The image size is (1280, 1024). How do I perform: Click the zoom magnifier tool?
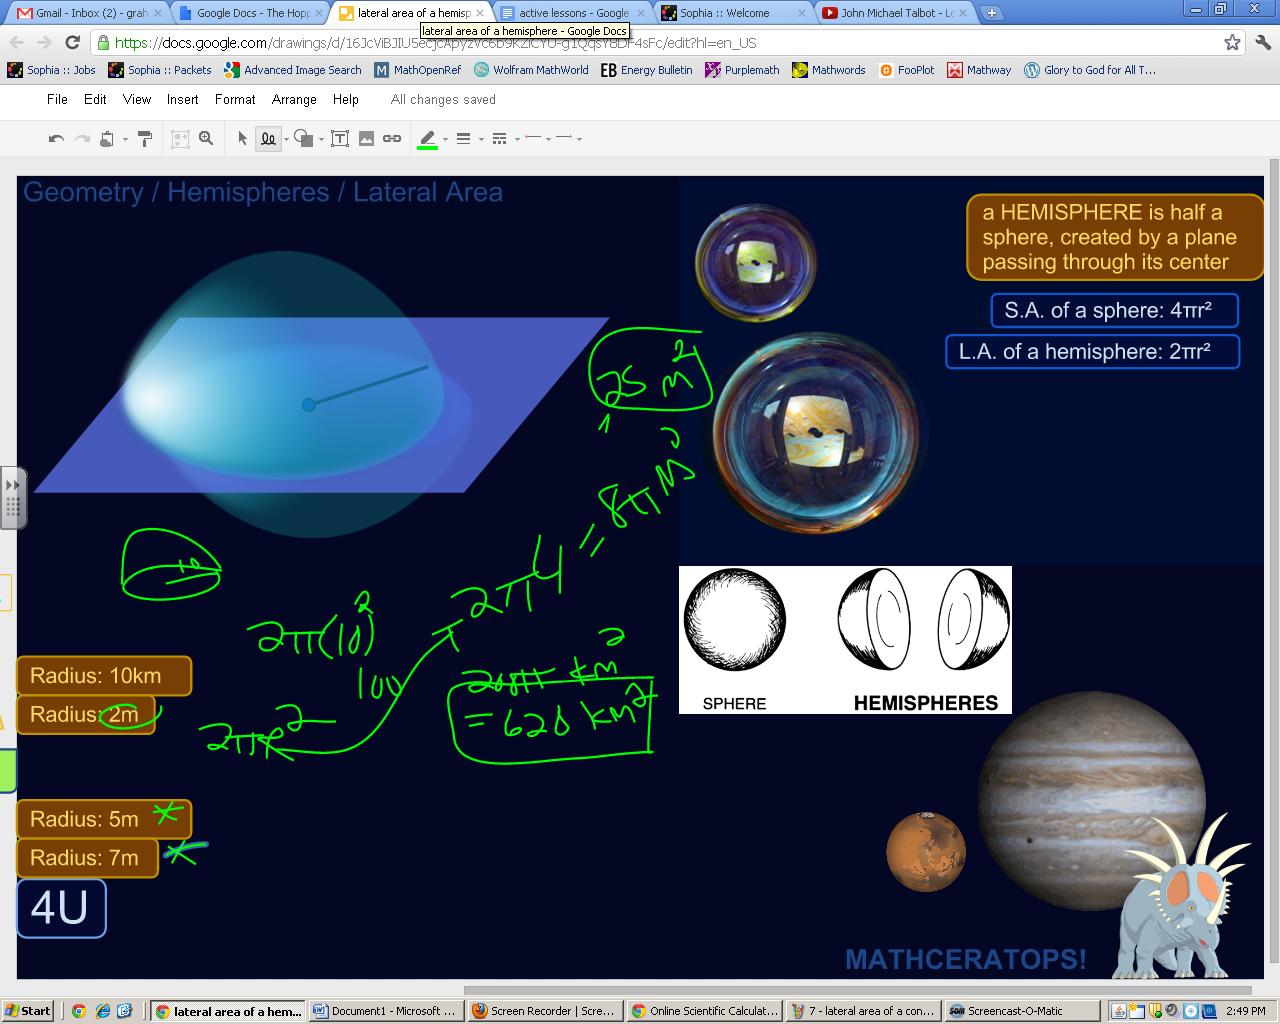pyautogui.click(x=205, y=138)
